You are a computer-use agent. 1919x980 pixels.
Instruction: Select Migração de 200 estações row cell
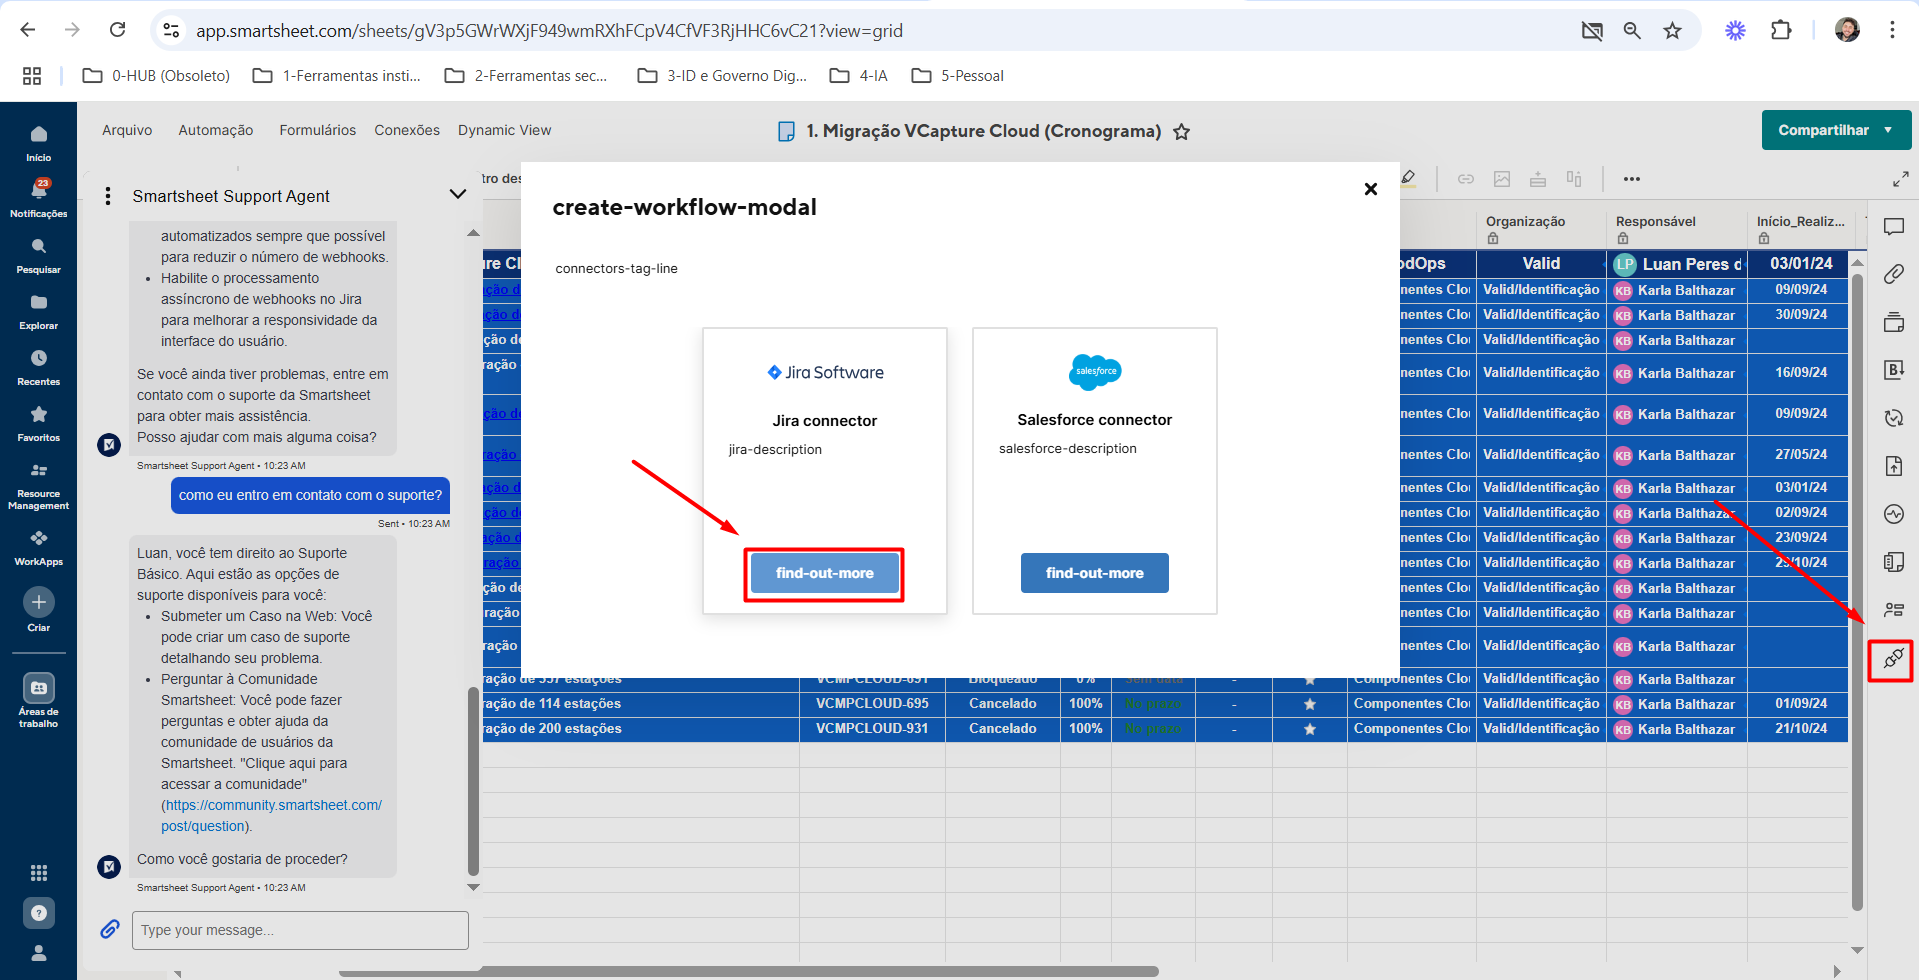click(x=641, y=729)
